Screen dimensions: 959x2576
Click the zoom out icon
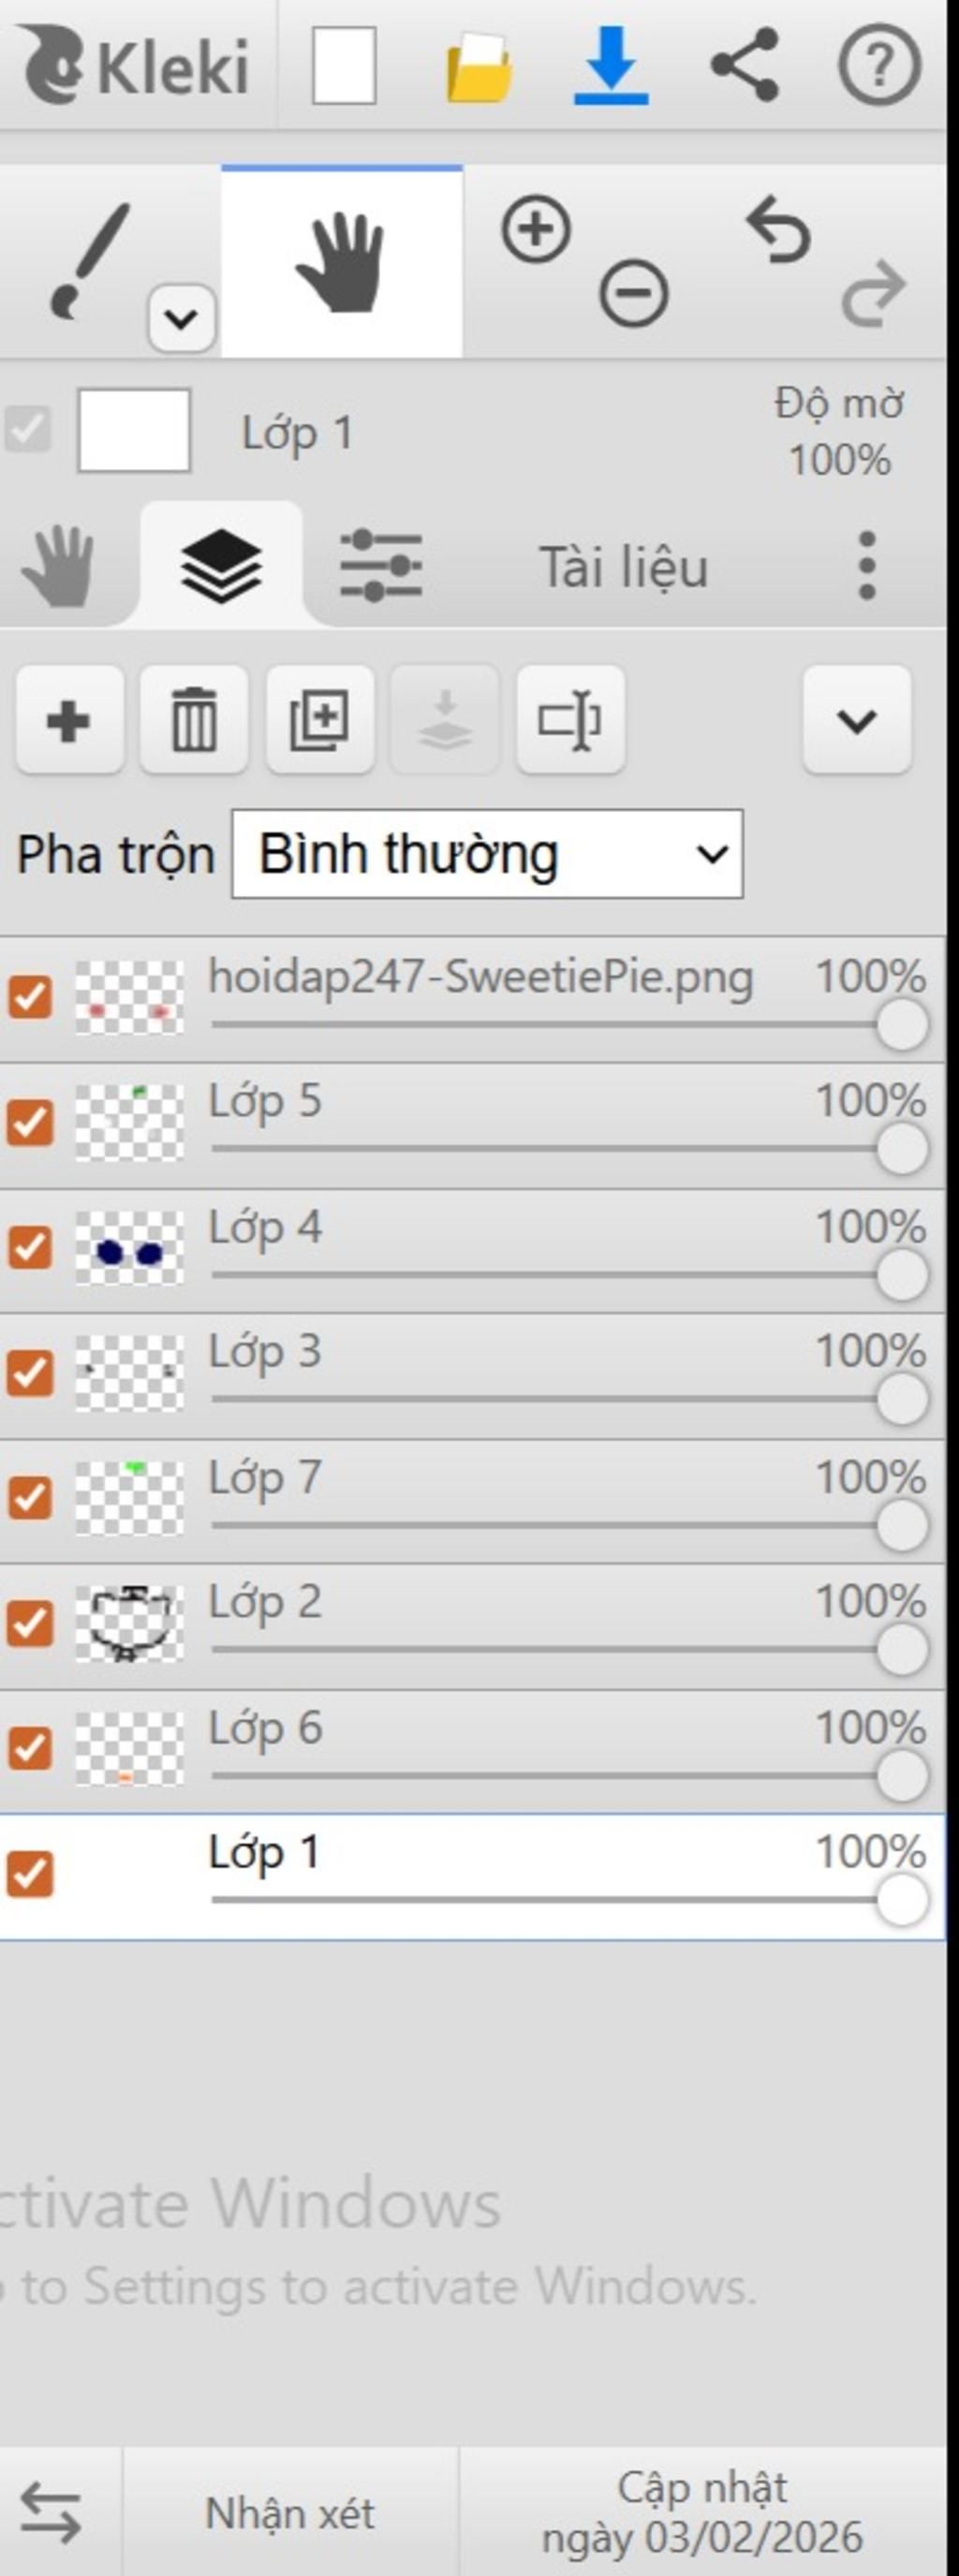tap(633, 294)
